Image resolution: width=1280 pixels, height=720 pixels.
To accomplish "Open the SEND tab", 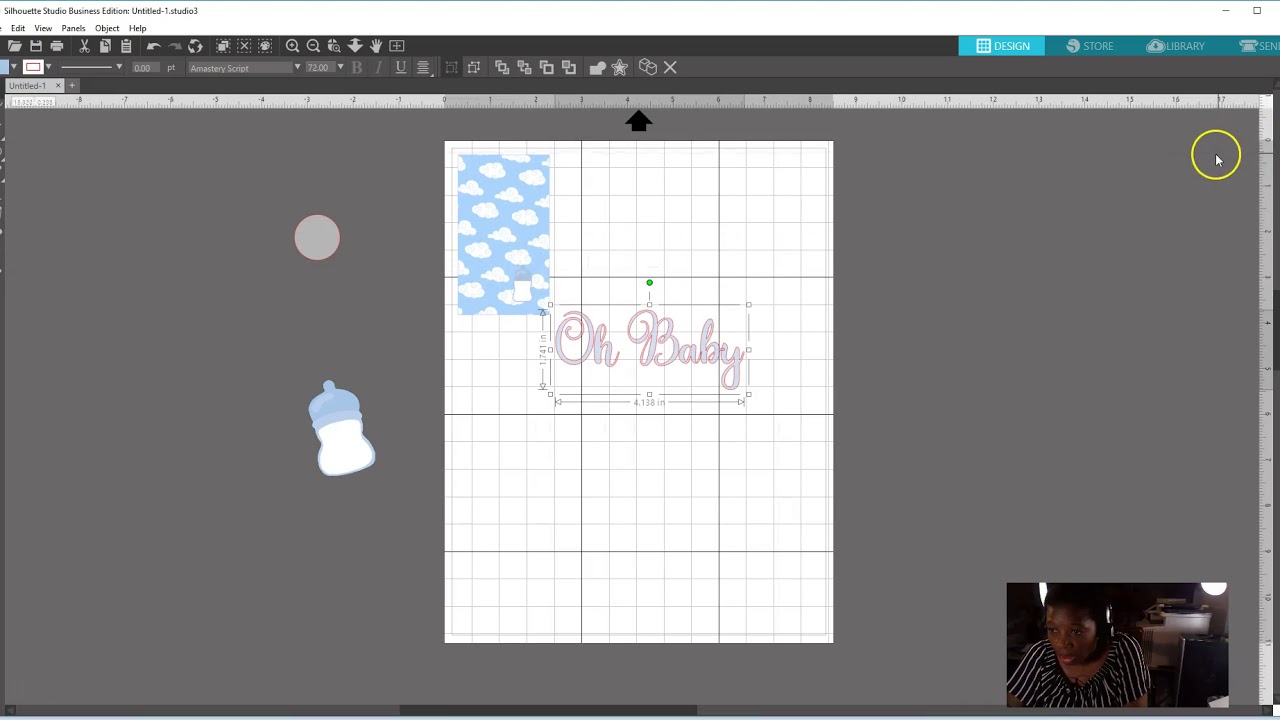I will point(1258,46).
